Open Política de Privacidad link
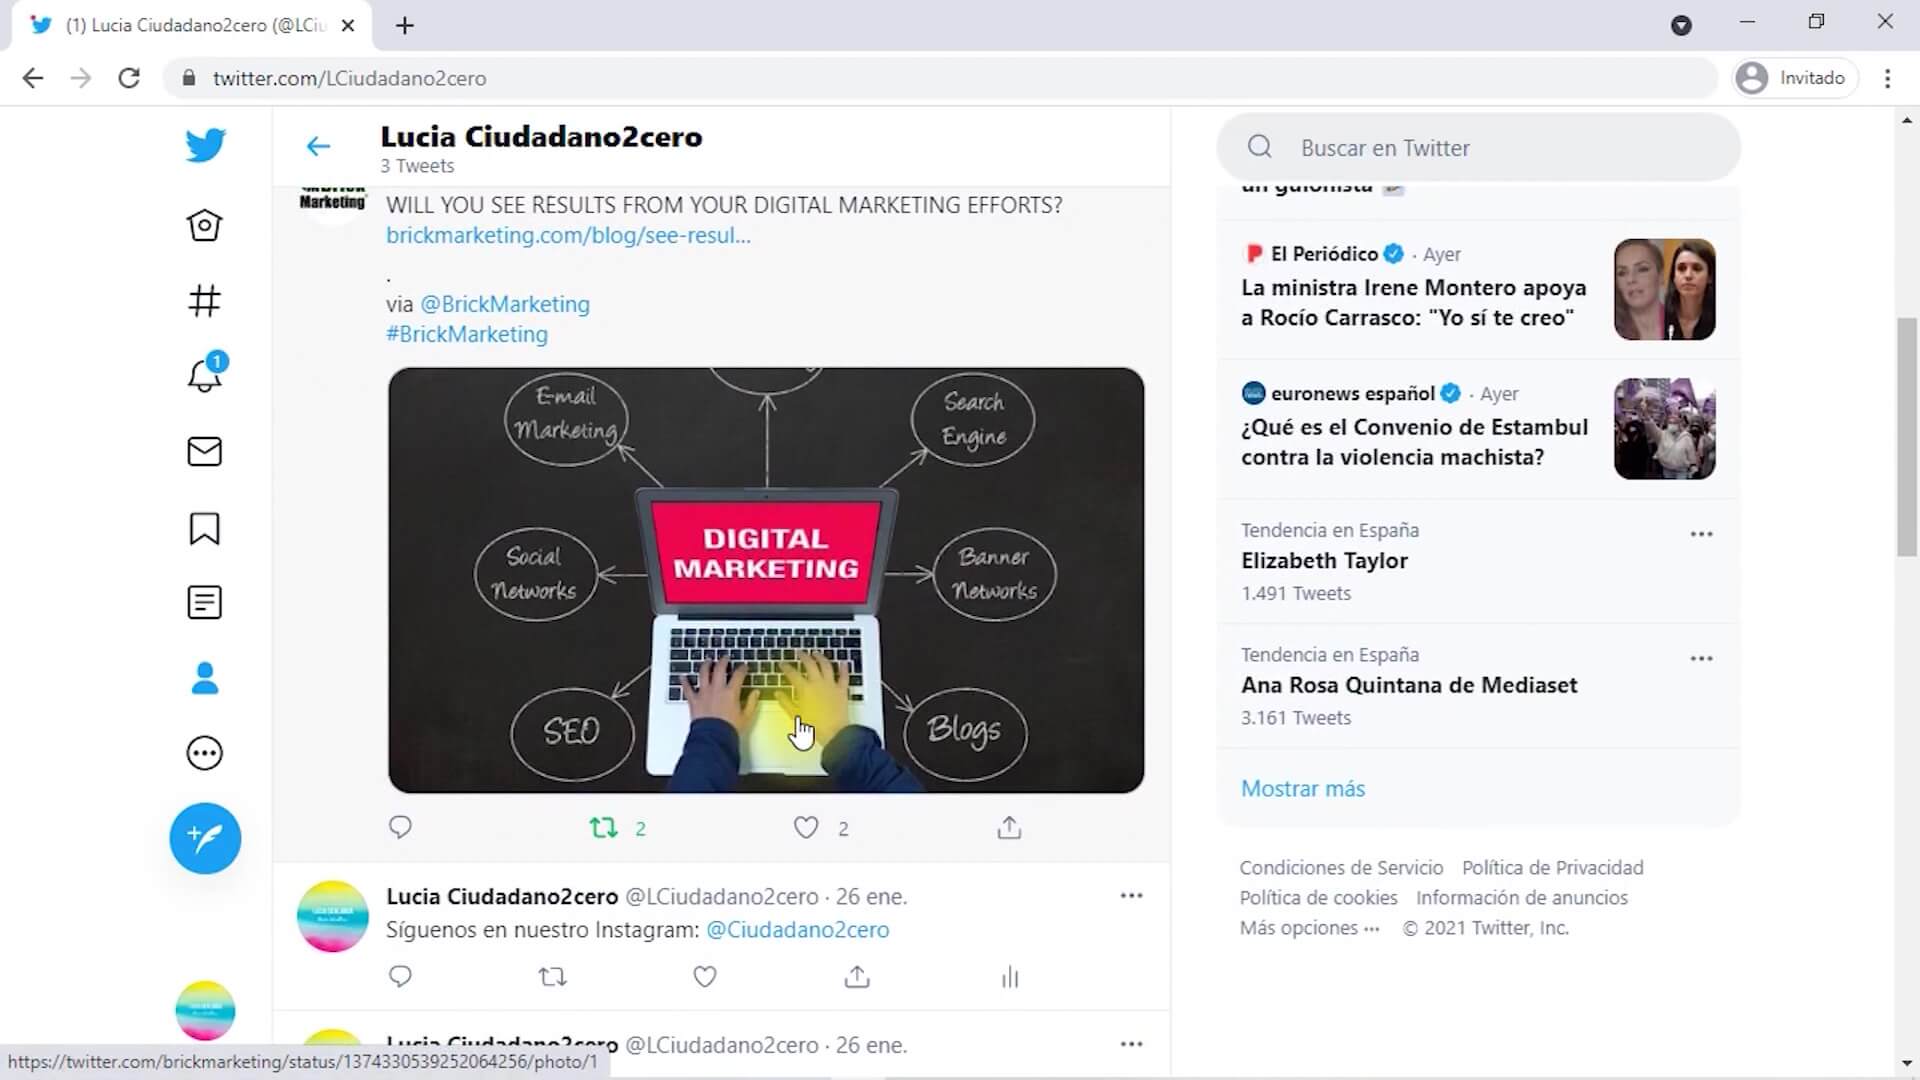The image size is (1920, 1080). tap(1552, 868)
